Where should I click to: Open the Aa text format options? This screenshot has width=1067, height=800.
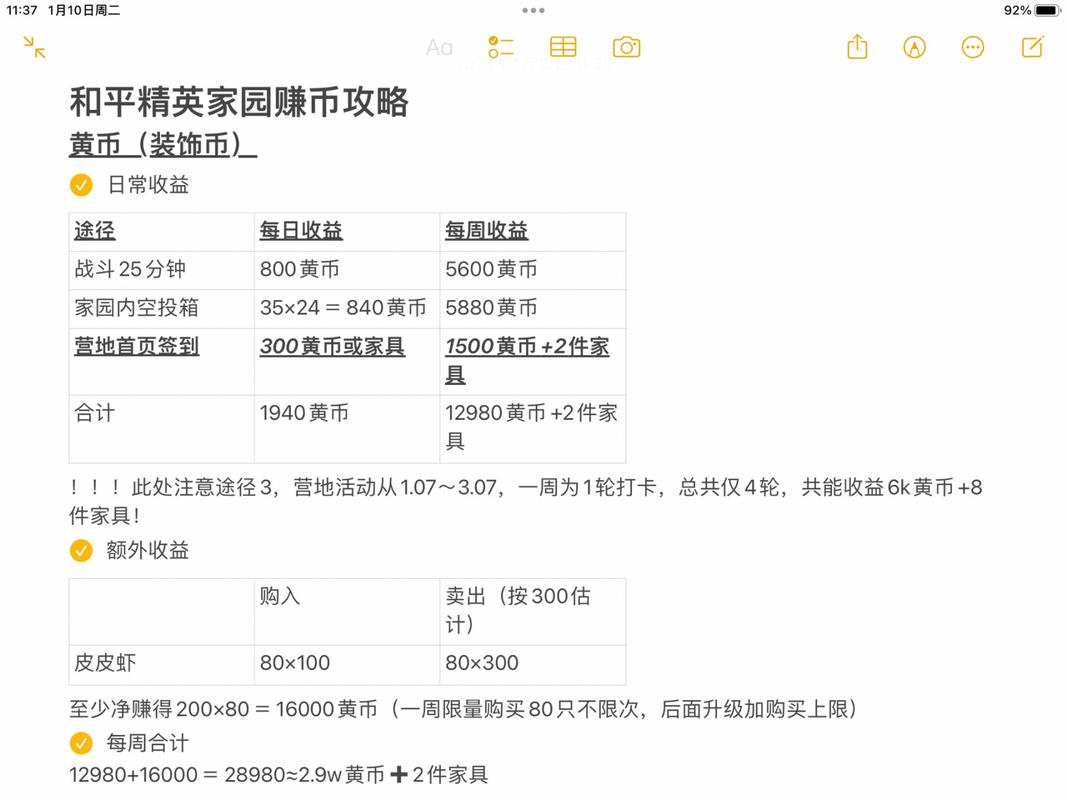[x=440, y=48]
